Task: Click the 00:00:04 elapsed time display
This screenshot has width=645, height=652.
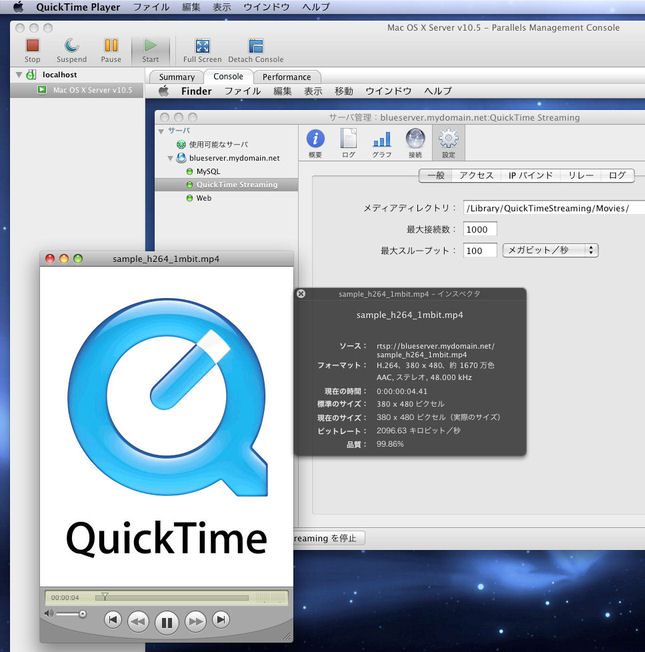Action: coord(65,598)
